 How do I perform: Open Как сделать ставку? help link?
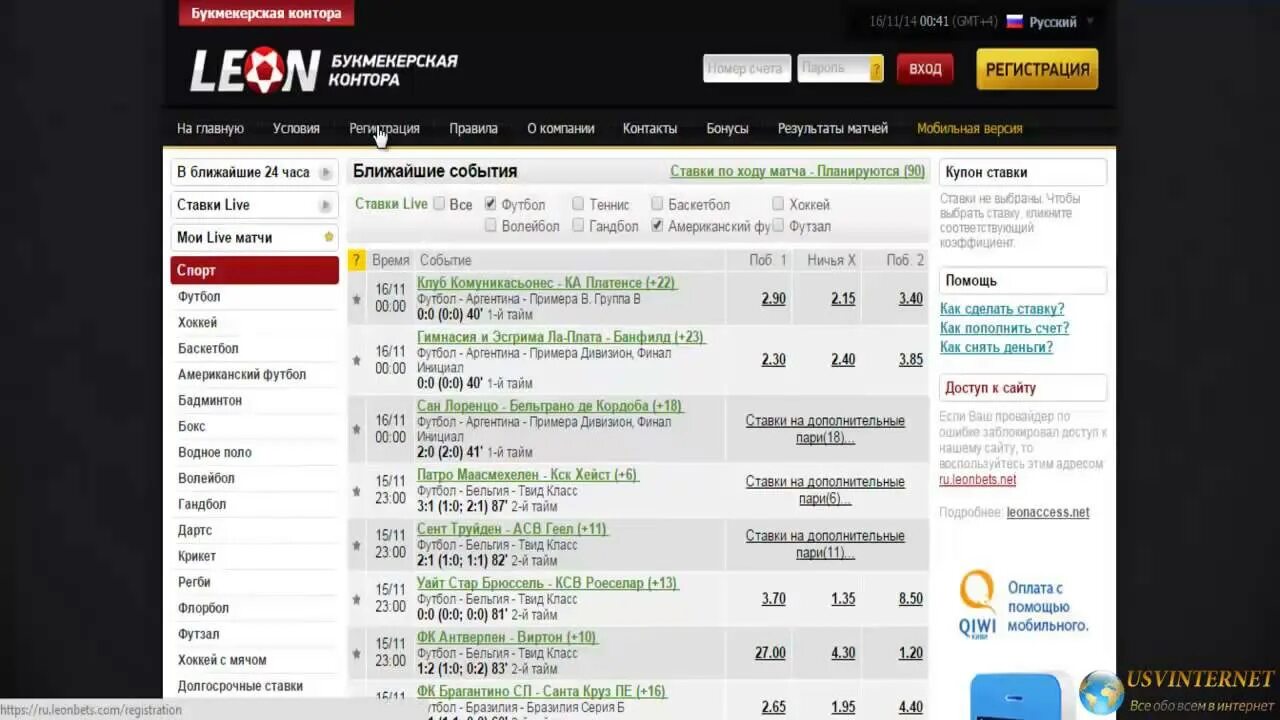(1002, 309)
